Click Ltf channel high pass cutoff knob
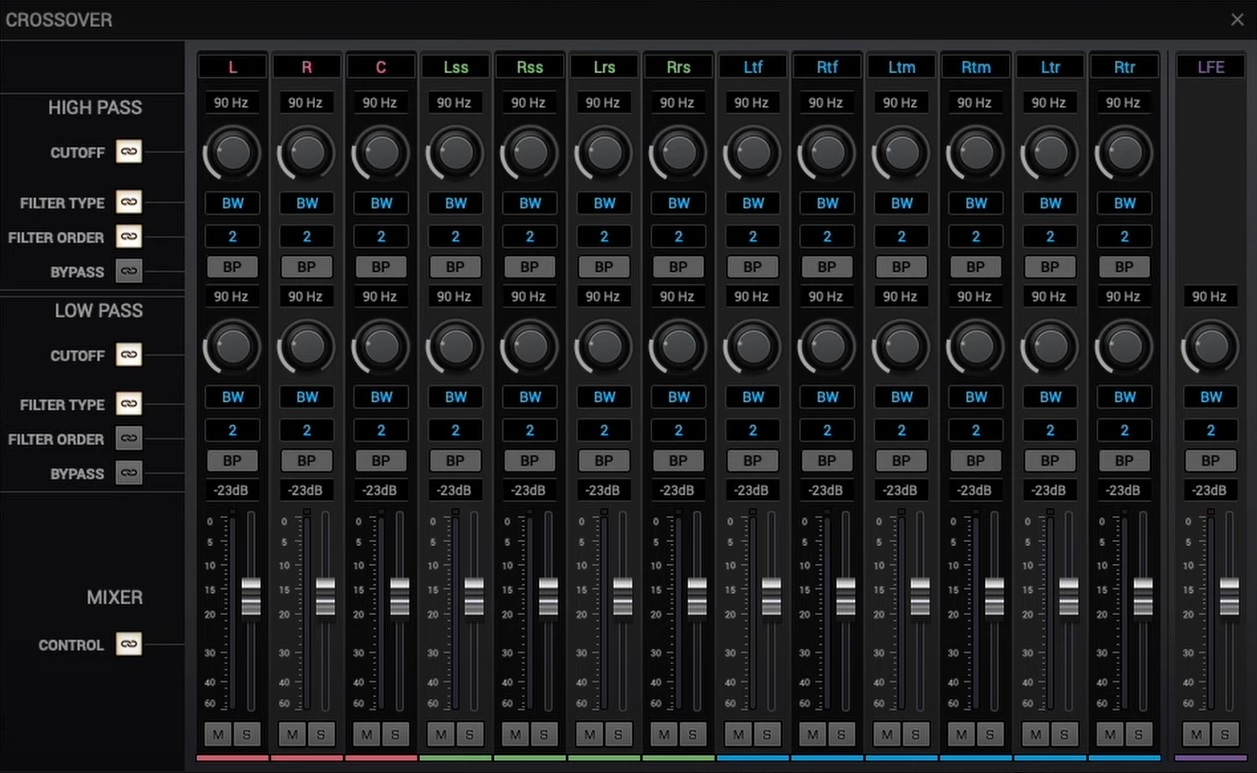Viewport: 1257px width, 773px height. click(x=753, y=152)
